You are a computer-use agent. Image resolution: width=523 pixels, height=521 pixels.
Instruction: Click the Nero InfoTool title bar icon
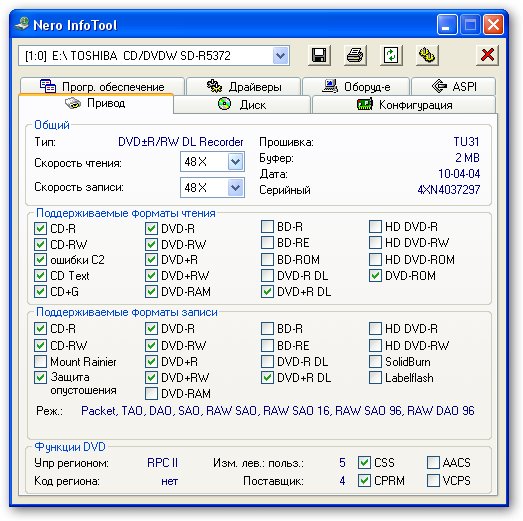(22, 25)
